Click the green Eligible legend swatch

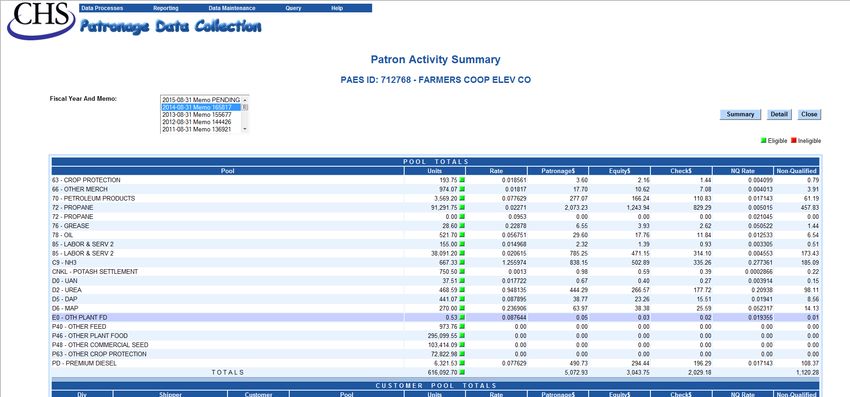764,141
